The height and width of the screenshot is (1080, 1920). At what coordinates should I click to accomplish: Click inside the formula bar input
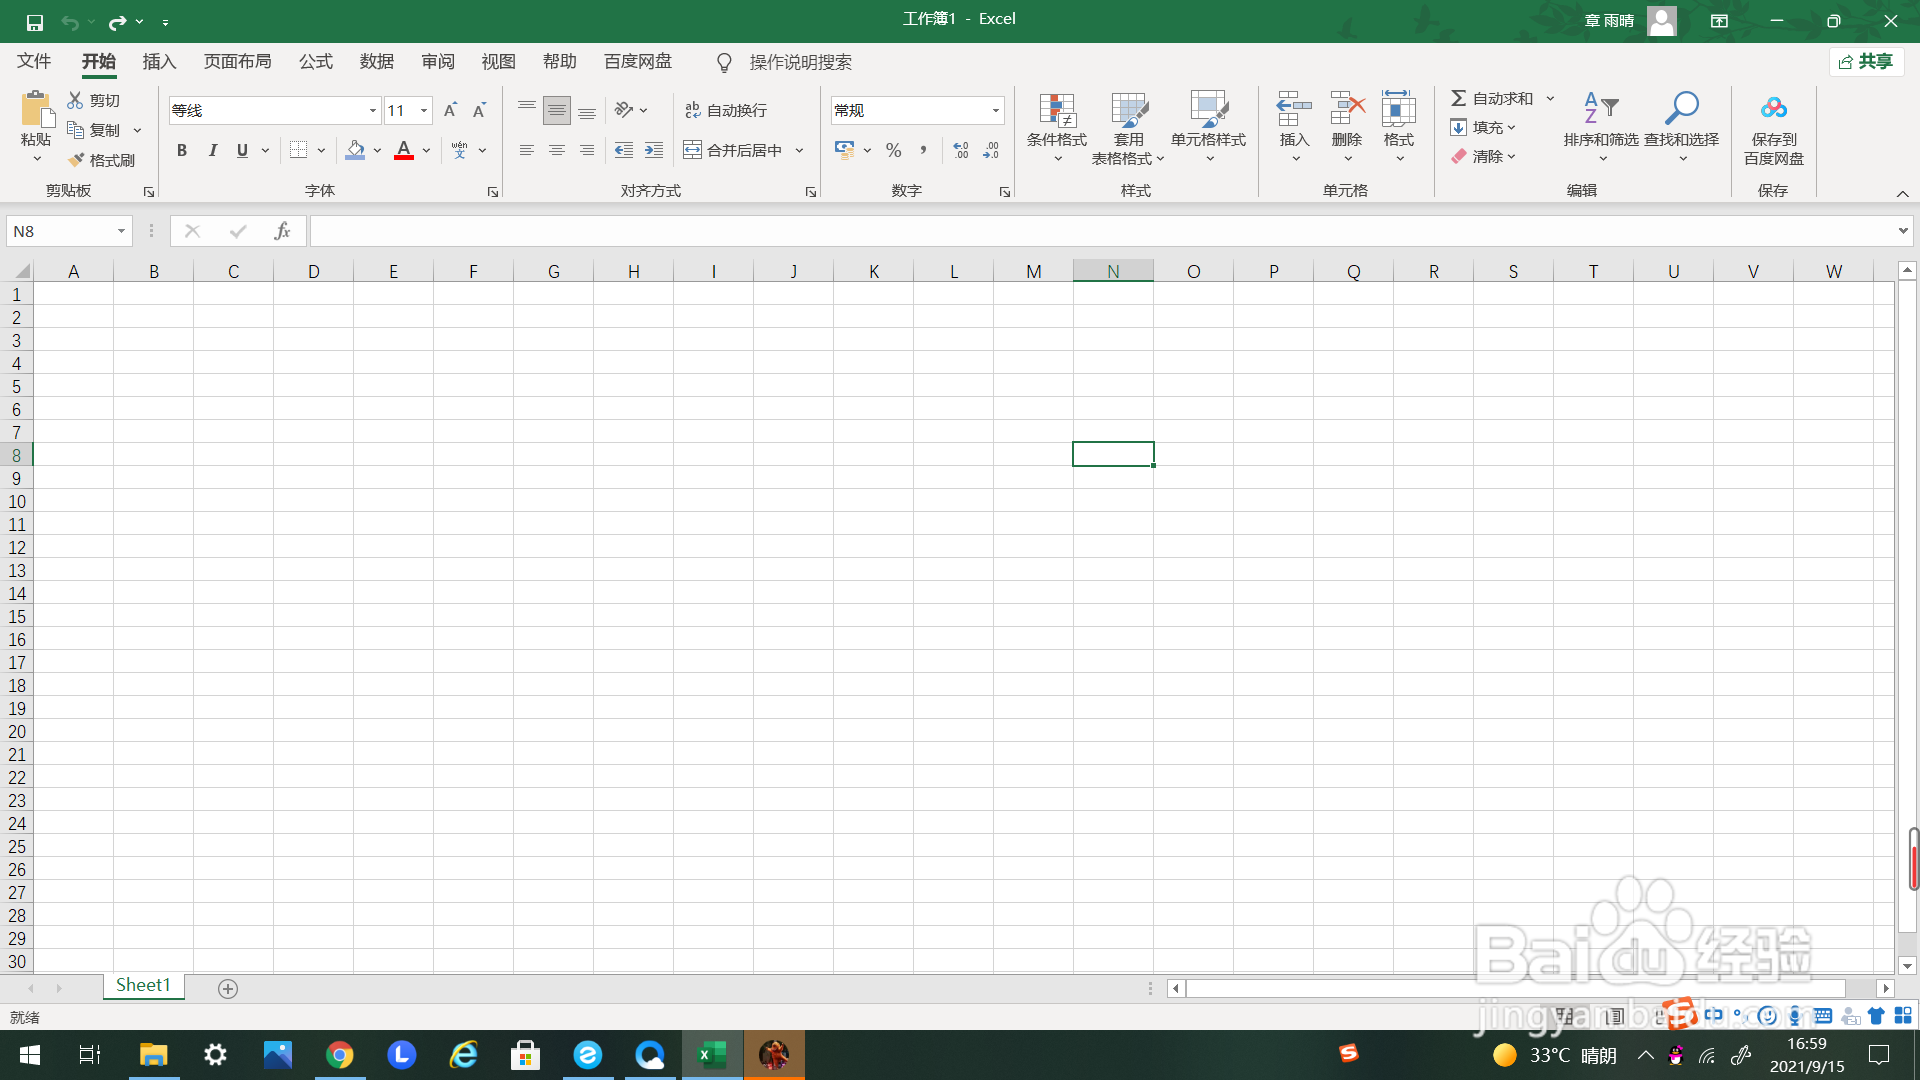point(1100,231)
